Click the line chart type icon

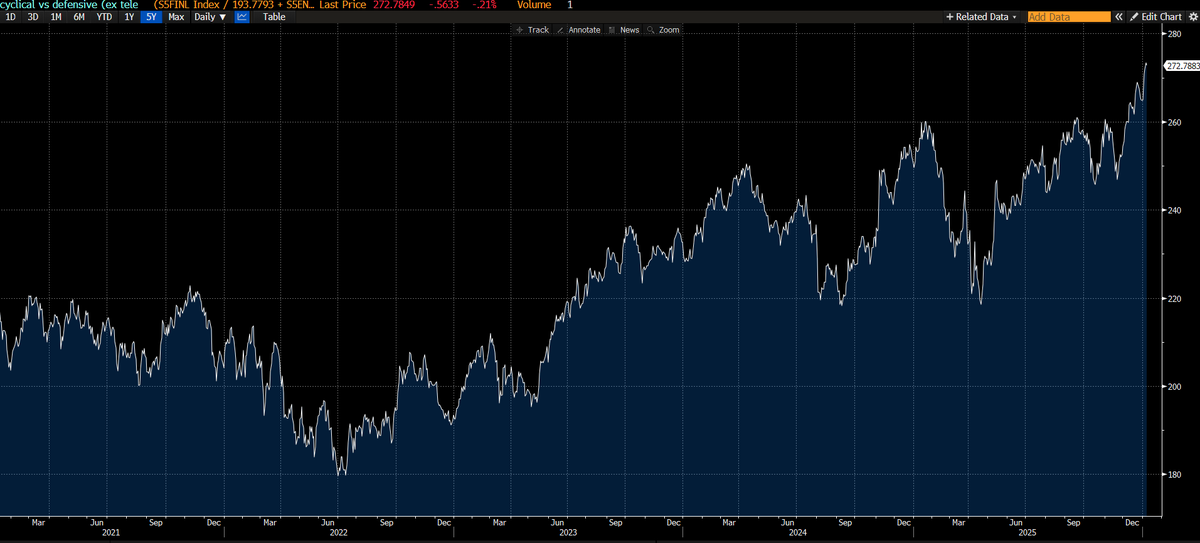point(242,17)
